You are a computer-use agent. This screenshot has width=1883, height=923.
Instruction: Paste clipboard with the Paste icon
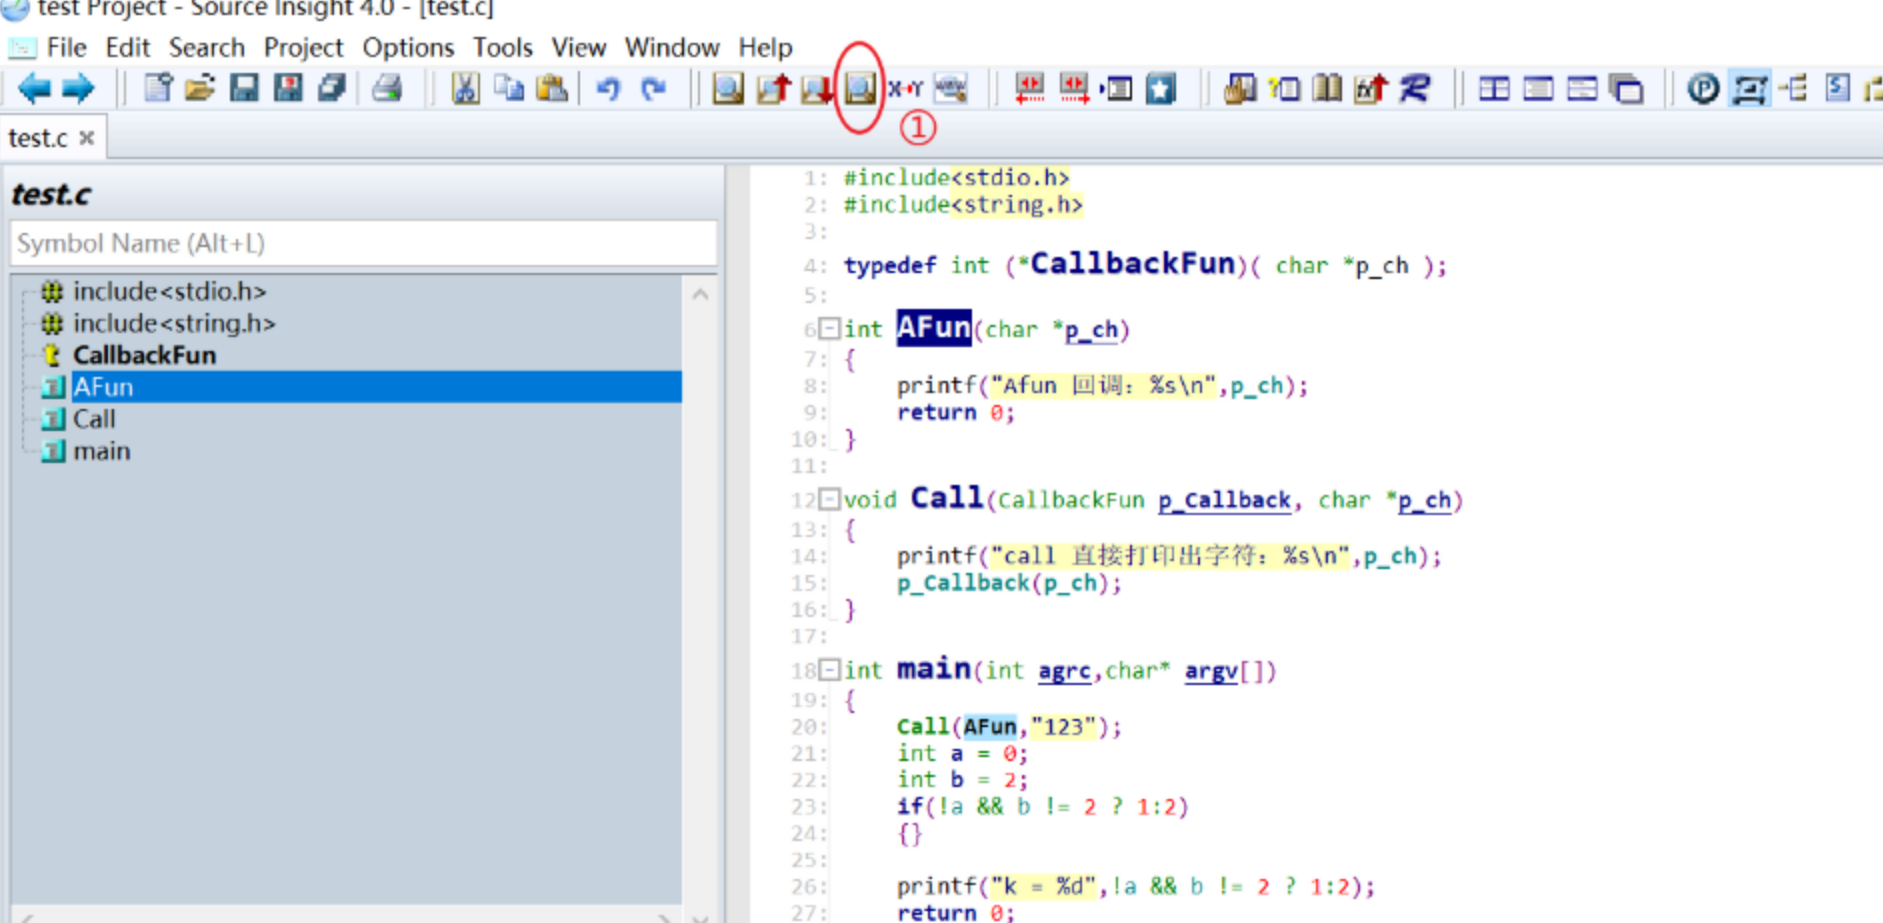pos(552,89)
